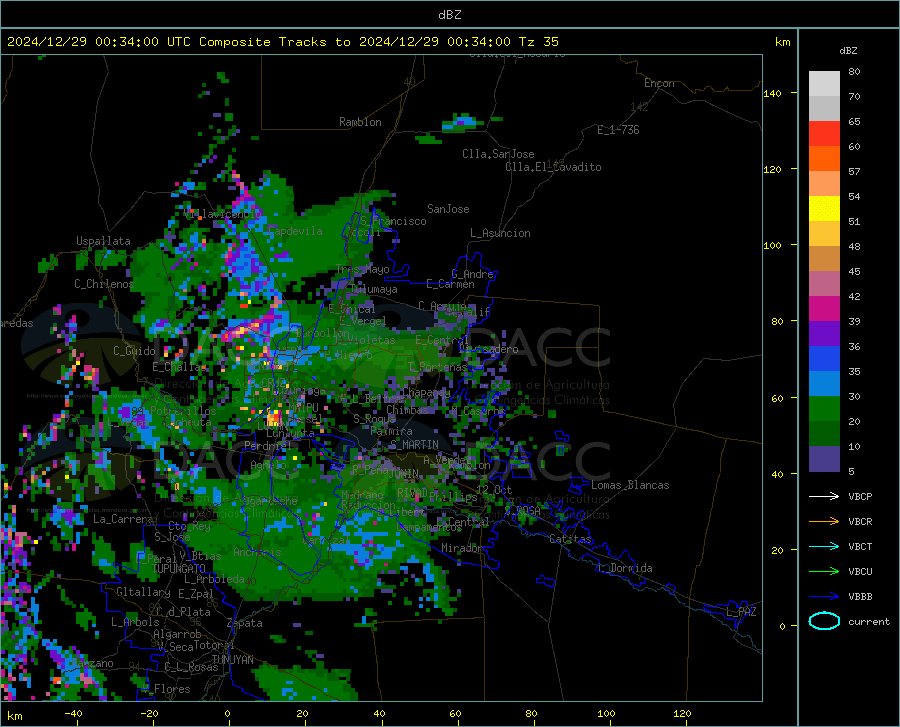The width and height of the screenshot is (900, 727).
Task: Click the E_Carmen map label
Action: [x=450, y=283]
